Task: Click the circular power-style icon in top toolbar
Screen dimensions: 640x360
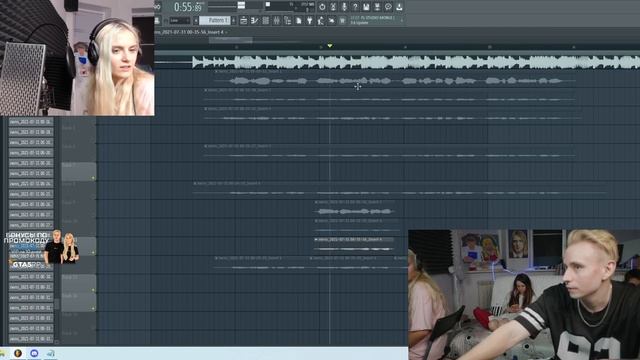Action: click(322, 7)
